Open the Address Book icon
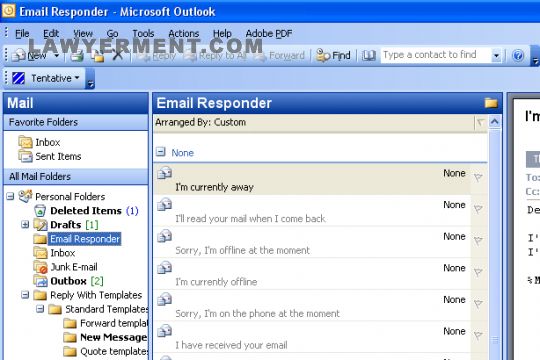The height and width of the screenshot is (360, 540). (368, 55)
